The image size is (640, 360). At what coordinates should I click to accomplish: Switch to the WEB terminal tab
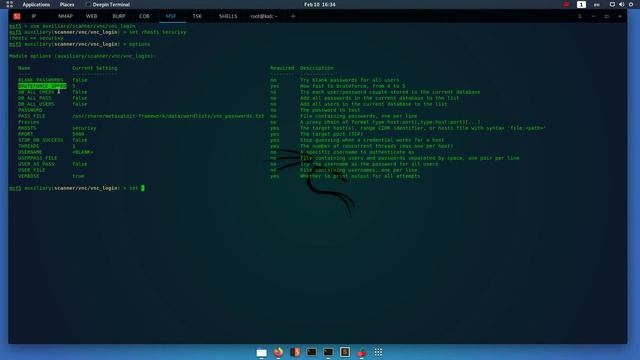[x=91, y=16]
